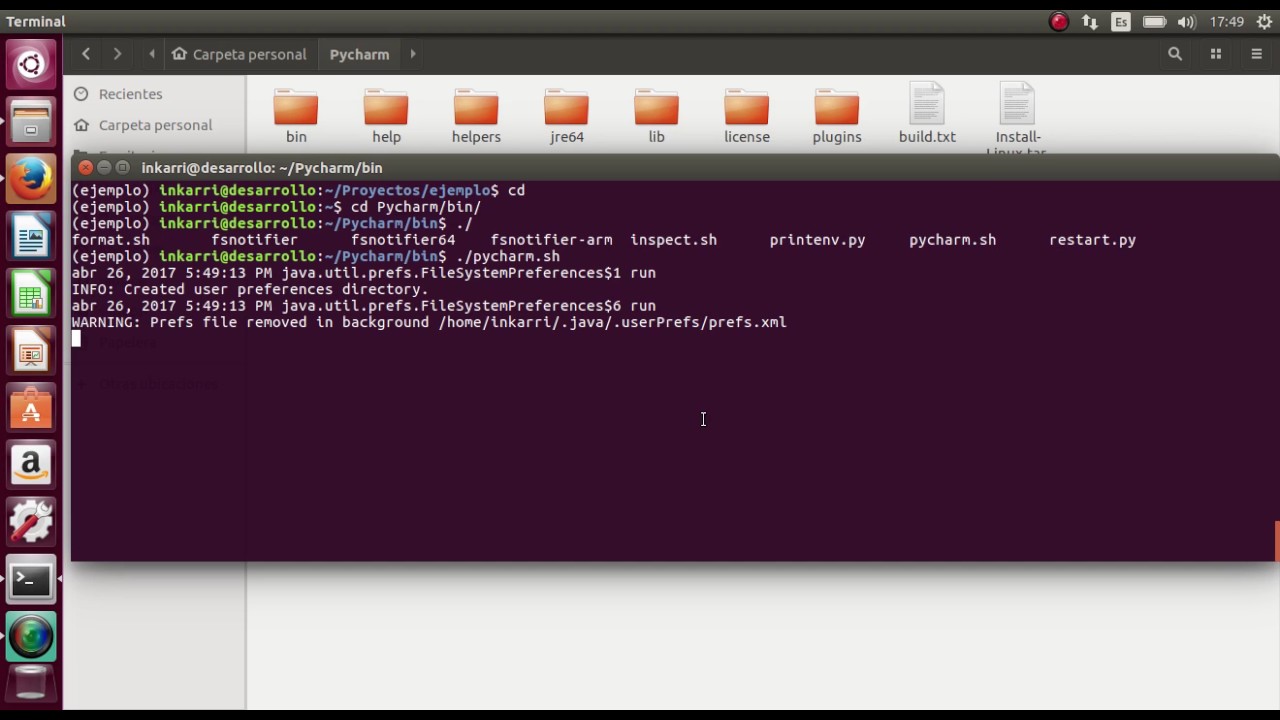Screen dimensions: 1280x720
Task: Open Ubuntu Software Center in the launcher
Action: (x=31, y=409)
